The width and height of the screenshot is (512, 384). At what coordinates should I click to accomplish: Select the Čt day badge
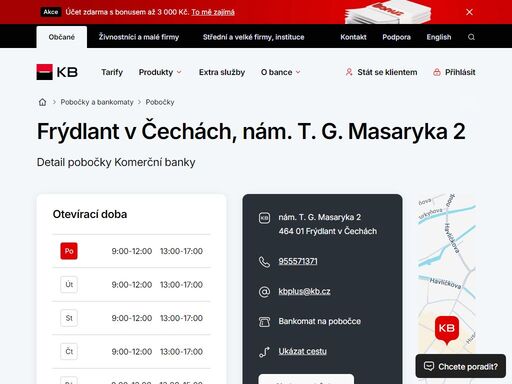pos(69,351)
